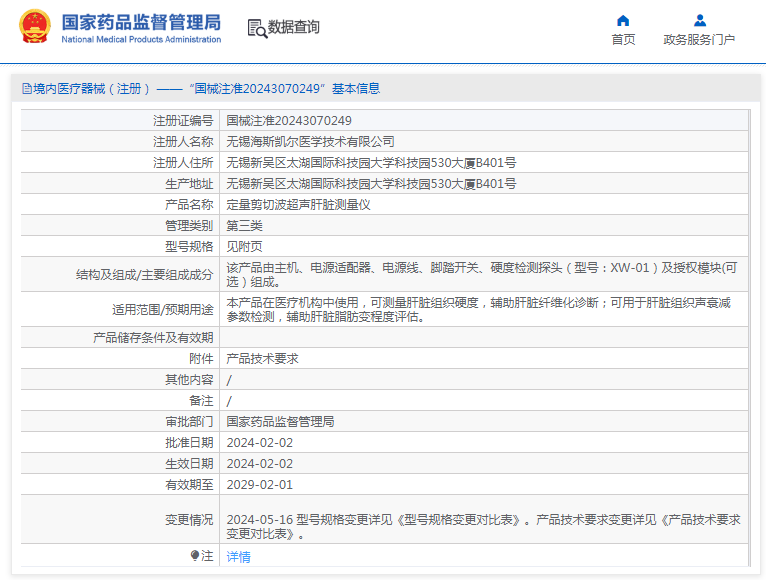Click approval date value in 批准日期 row
Viewport: 766px width, 580px height.
click(x=260, y=443)
